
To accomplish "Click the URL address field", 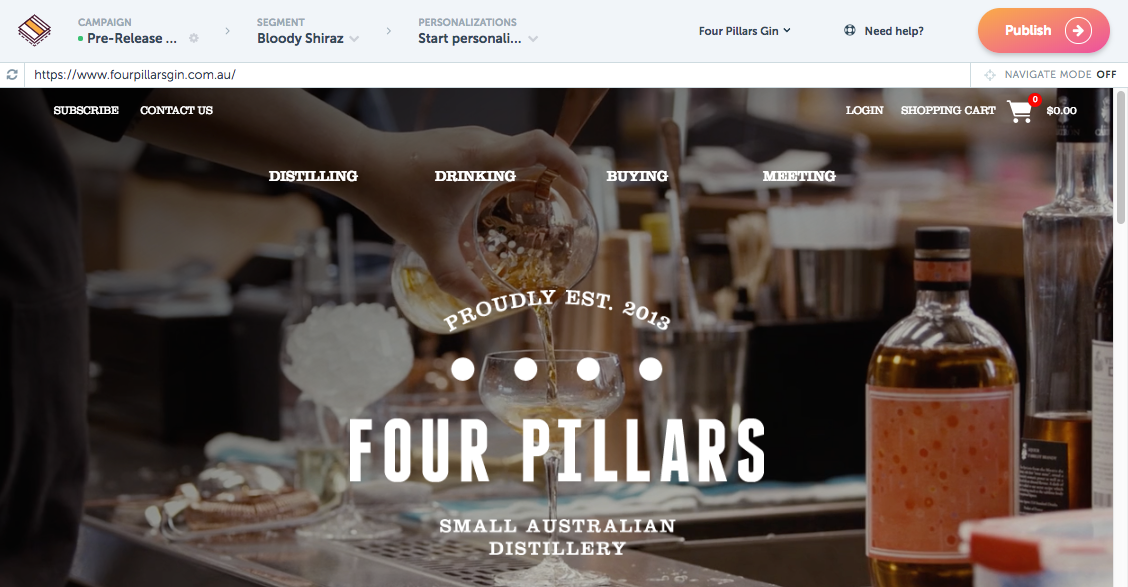I will (x=497, y=75).
